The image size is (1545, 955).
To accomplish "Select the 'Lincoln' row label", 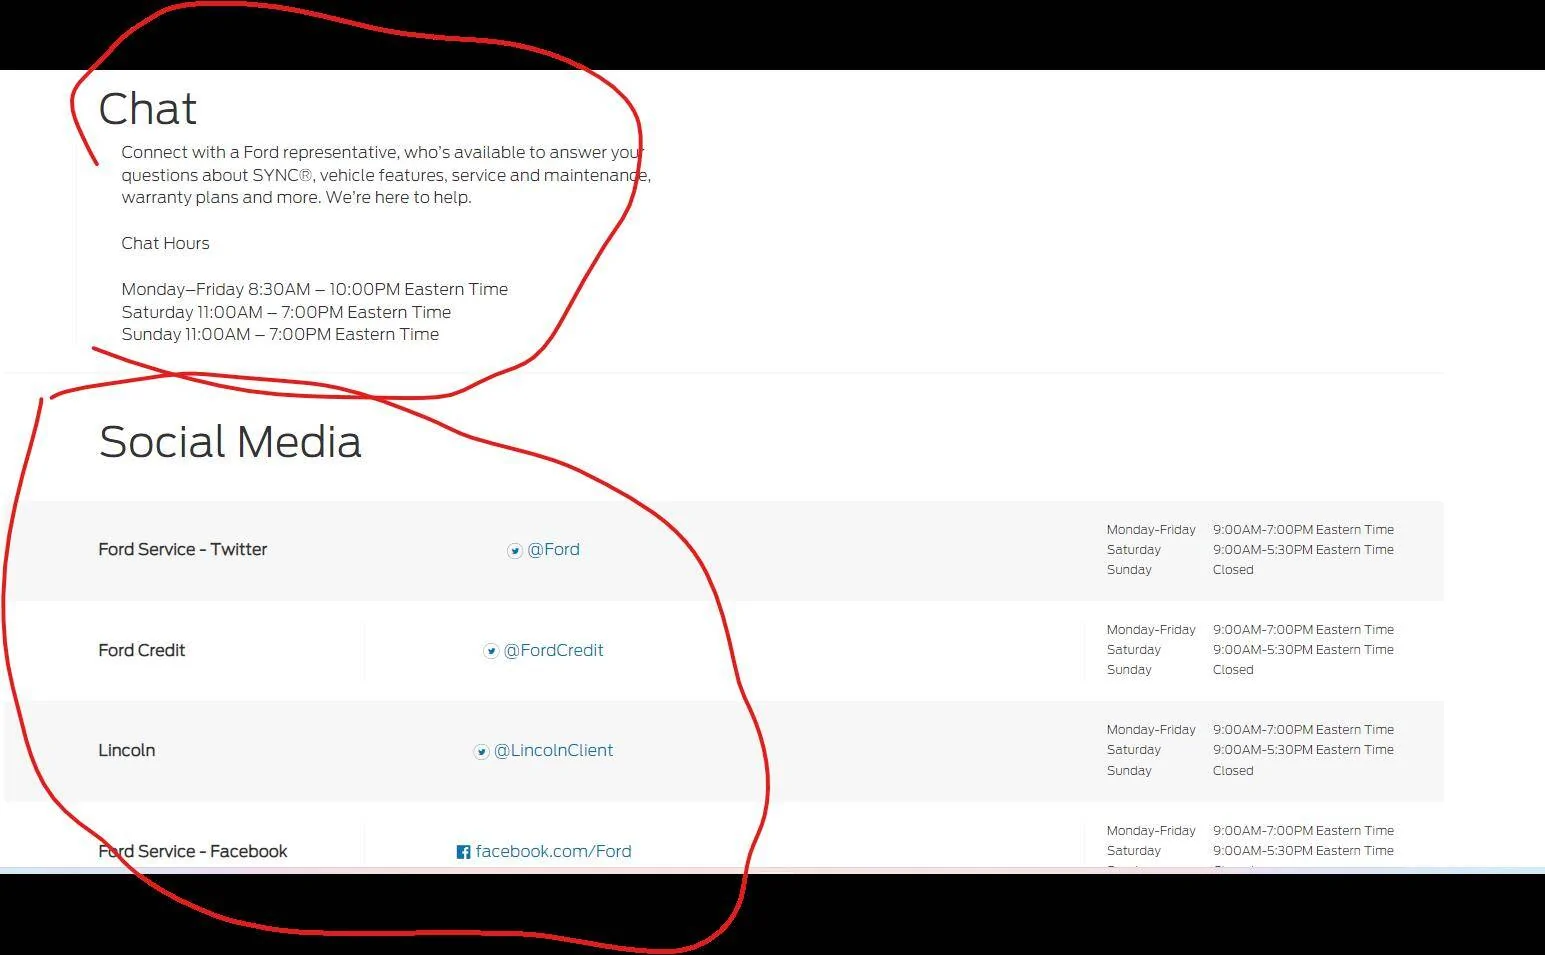I will click(x=127, y=750).
